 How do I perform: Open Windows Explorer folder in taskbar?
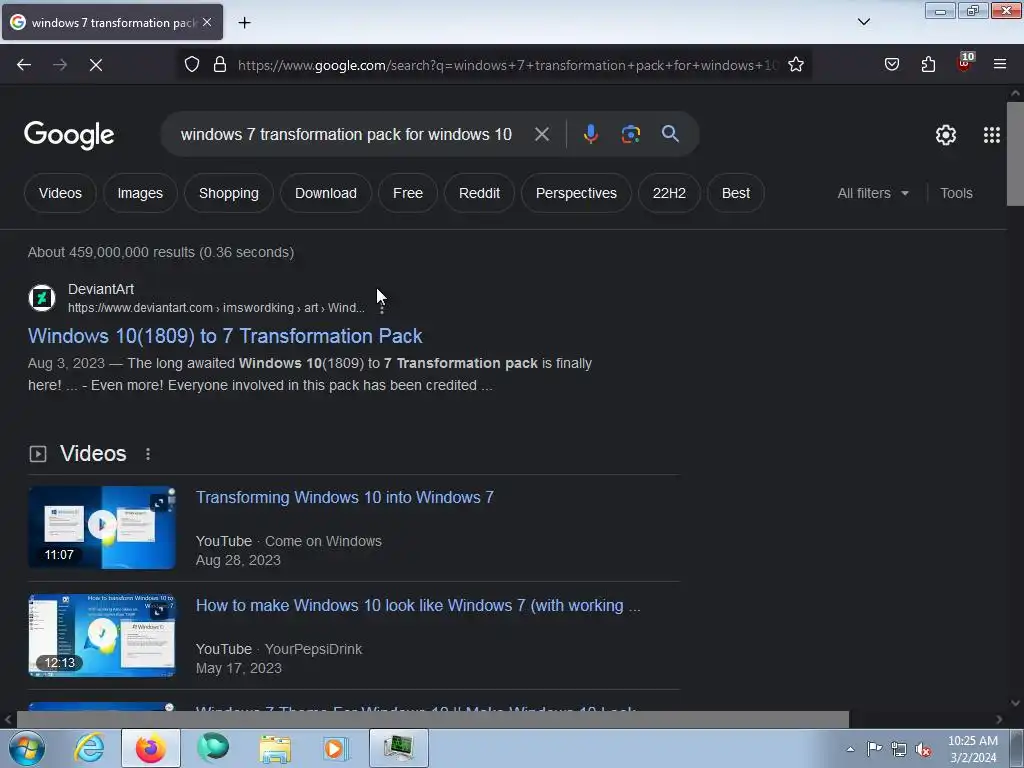275,748
